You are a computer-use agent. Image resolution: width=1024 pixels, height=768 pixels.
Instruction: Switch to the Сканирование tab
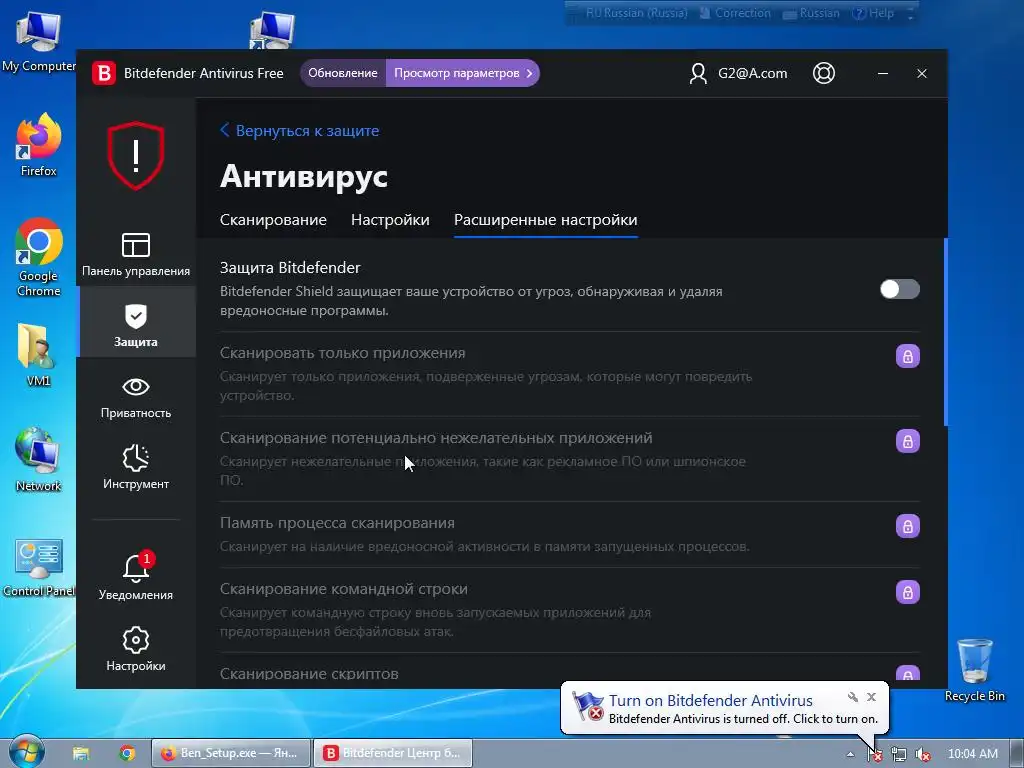[273, 220]
